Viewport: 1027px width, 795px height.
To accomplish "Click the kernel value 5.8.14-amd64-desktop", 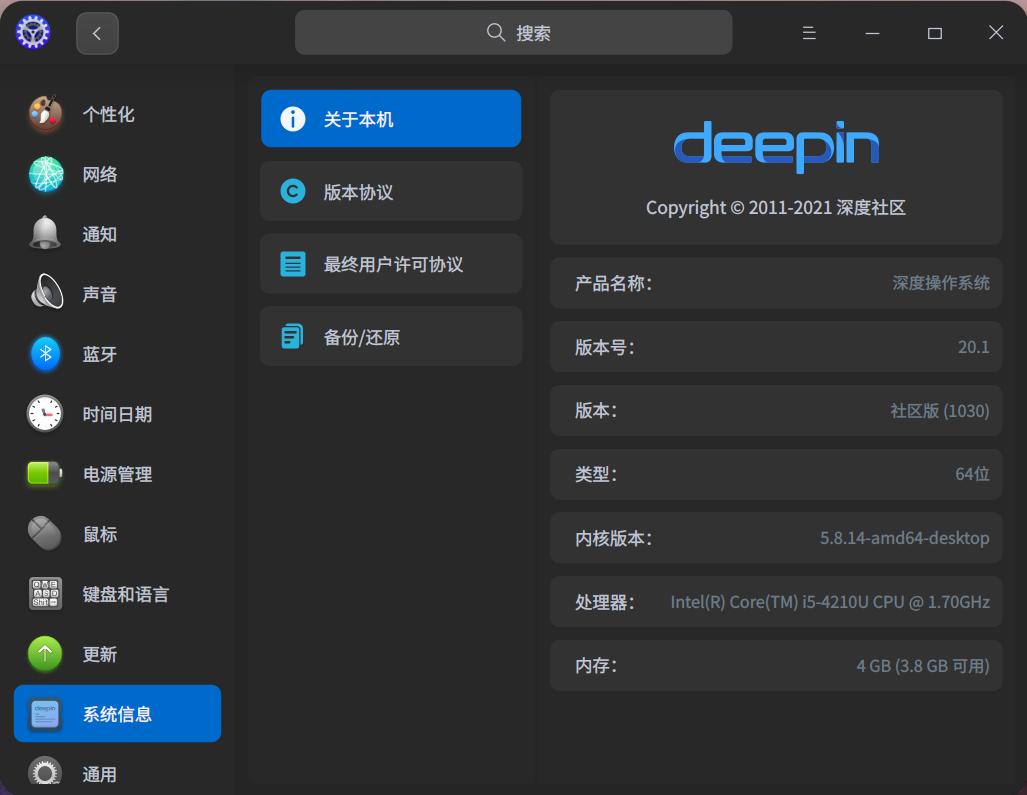I will pos(905,538).
